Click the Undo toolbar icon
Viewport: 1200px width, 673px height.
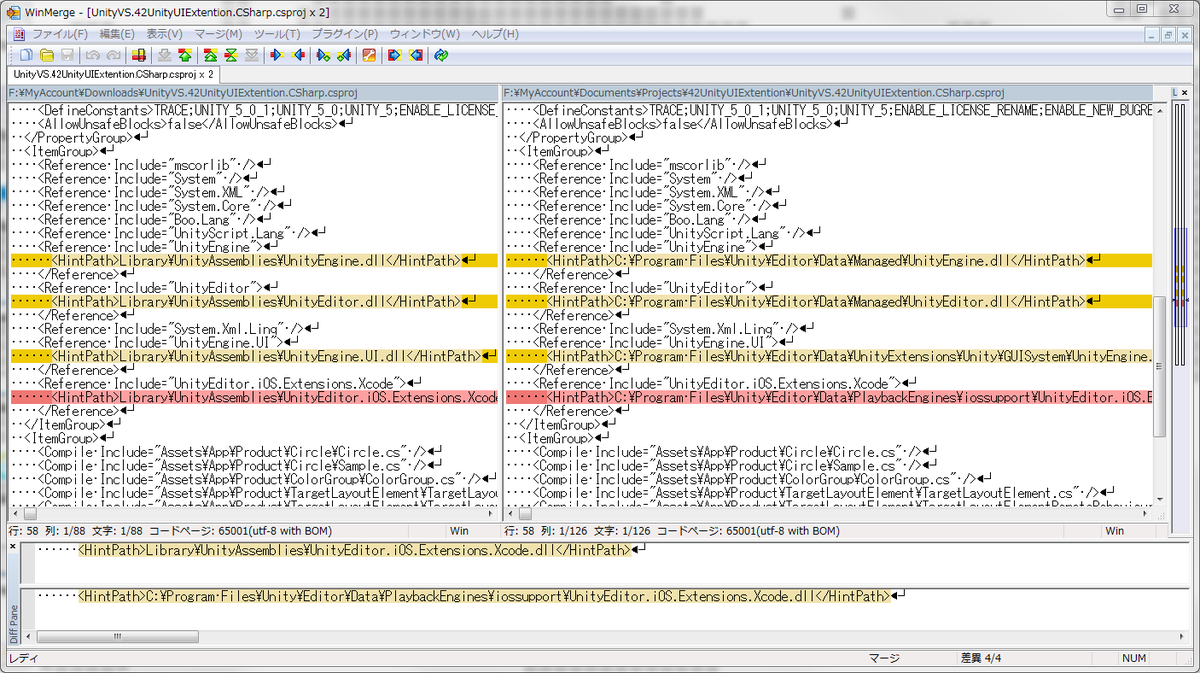(x=93, y=55)
